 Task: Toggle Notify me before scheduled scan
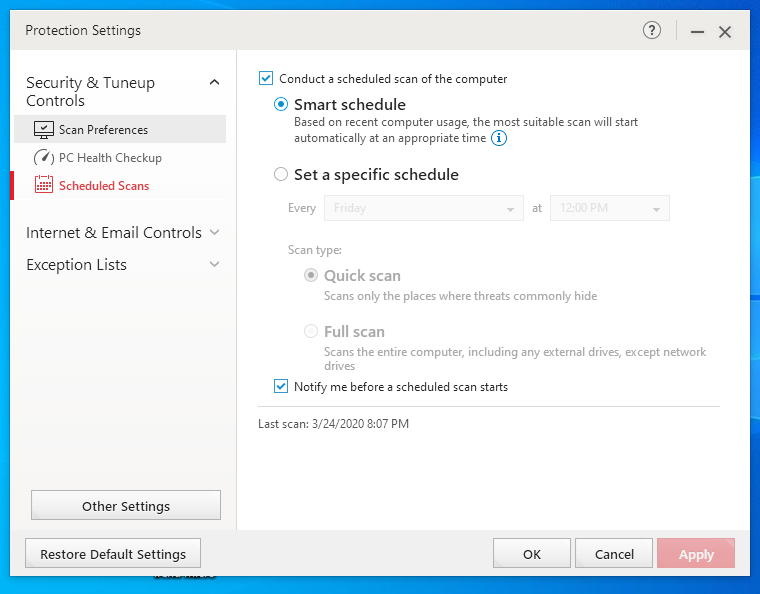281,386
